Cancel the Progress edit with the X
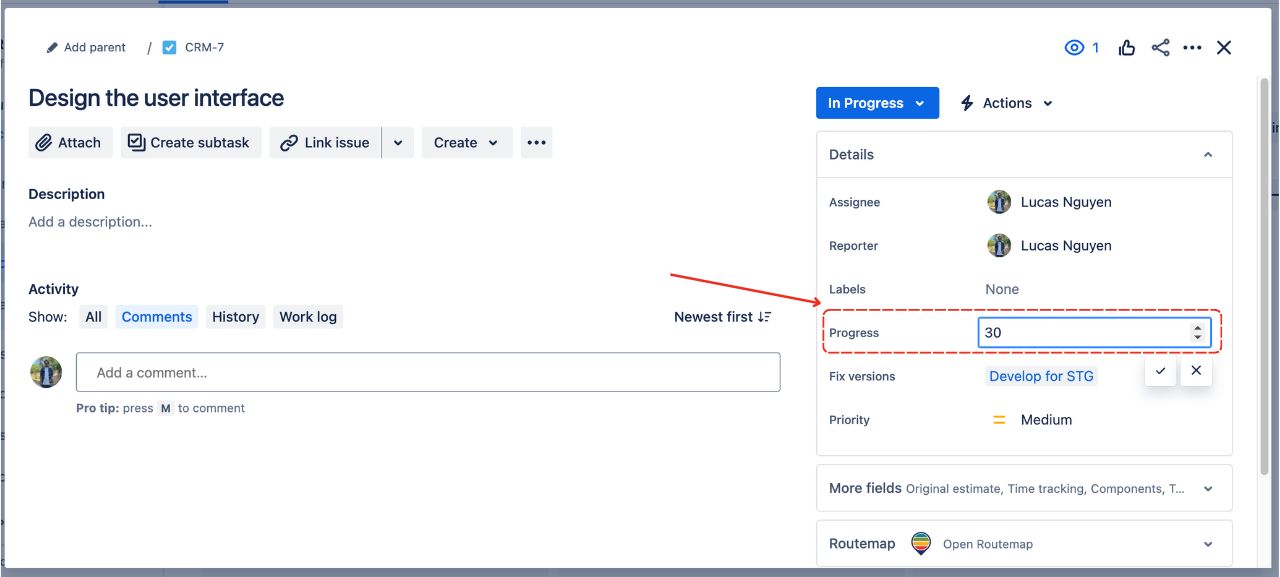Screen dimensions: 1280x577 pos(1196,370)
